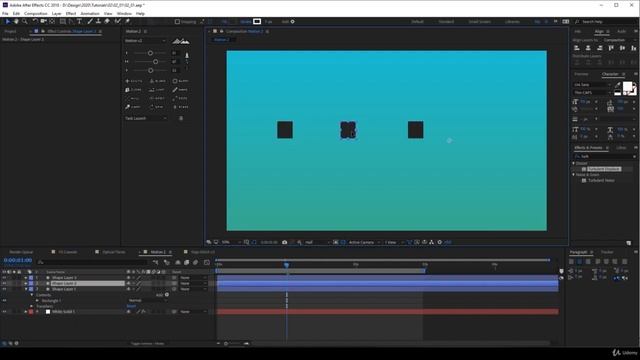Expand Shape Layer 2 properties
Screen dimensions: 640x360
[x=26, y=283]
